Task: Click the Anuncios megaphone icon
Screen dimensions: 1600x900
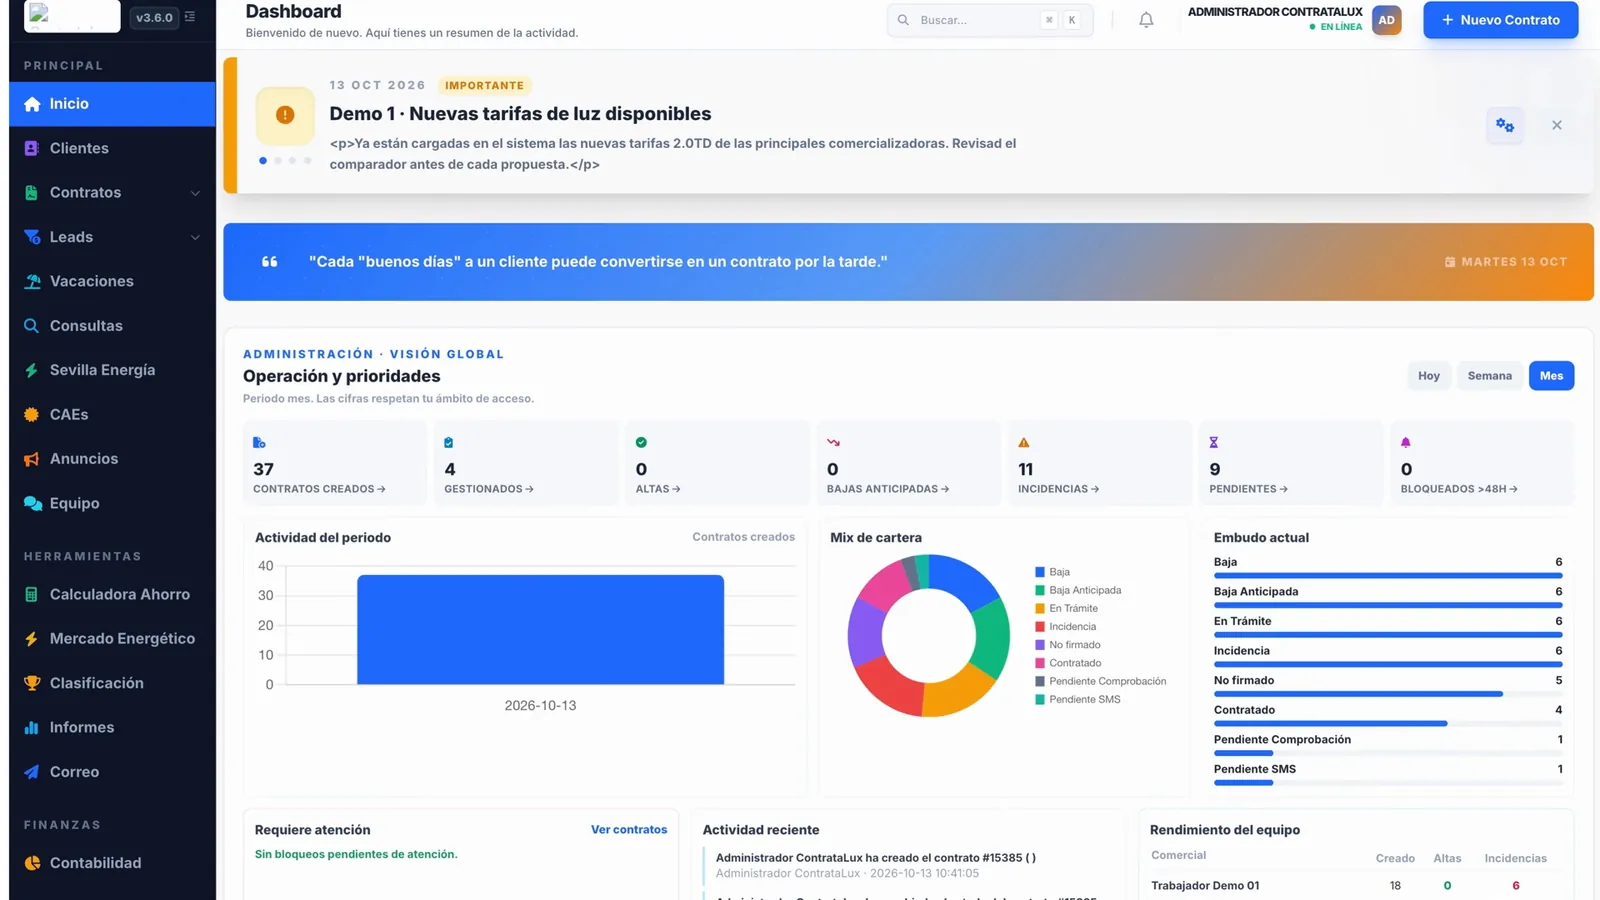Action: pyautogui.click(x=32, y=459)
